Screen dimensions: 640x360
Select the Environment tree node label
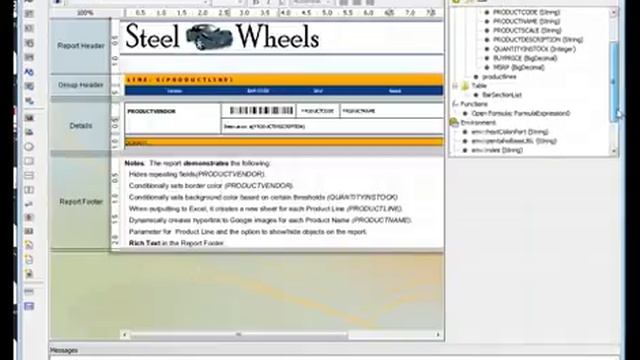pyautogui.click(x=478, y=122)
